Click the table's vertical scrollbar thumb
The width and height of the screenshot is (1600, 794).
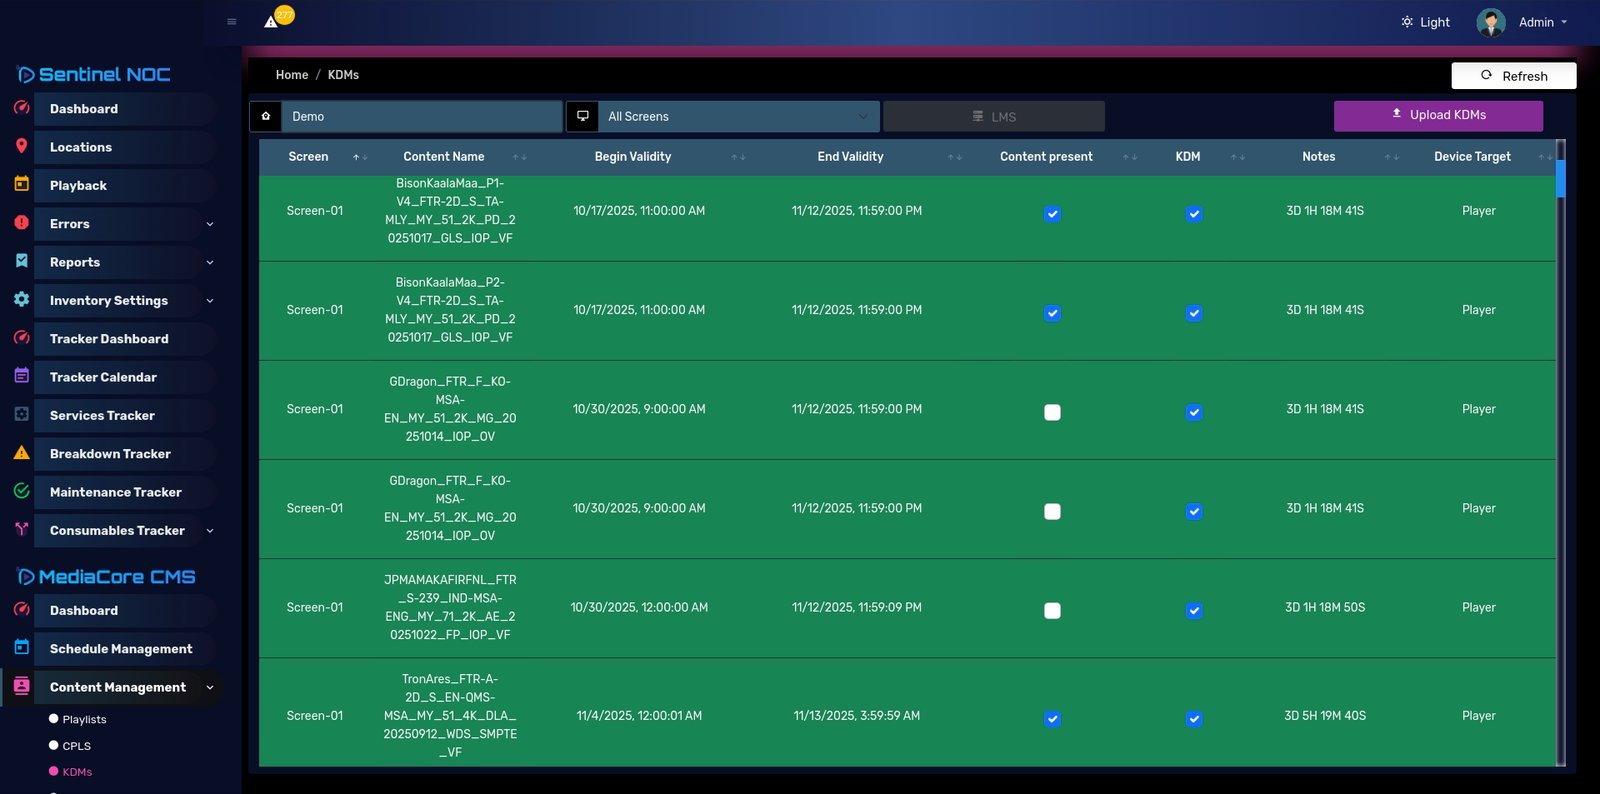pyautogui.click(x=1561, y=178)
